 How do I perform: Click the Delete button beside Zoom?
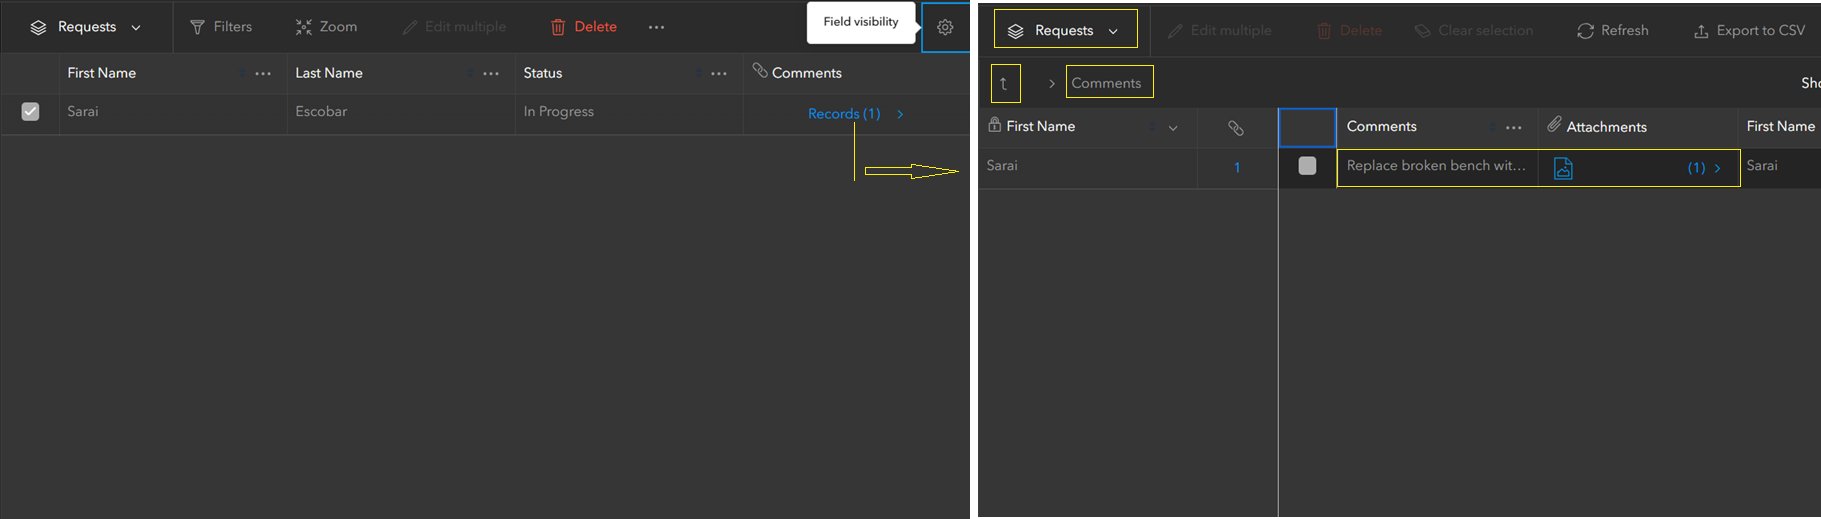click(x=584, y=27)
